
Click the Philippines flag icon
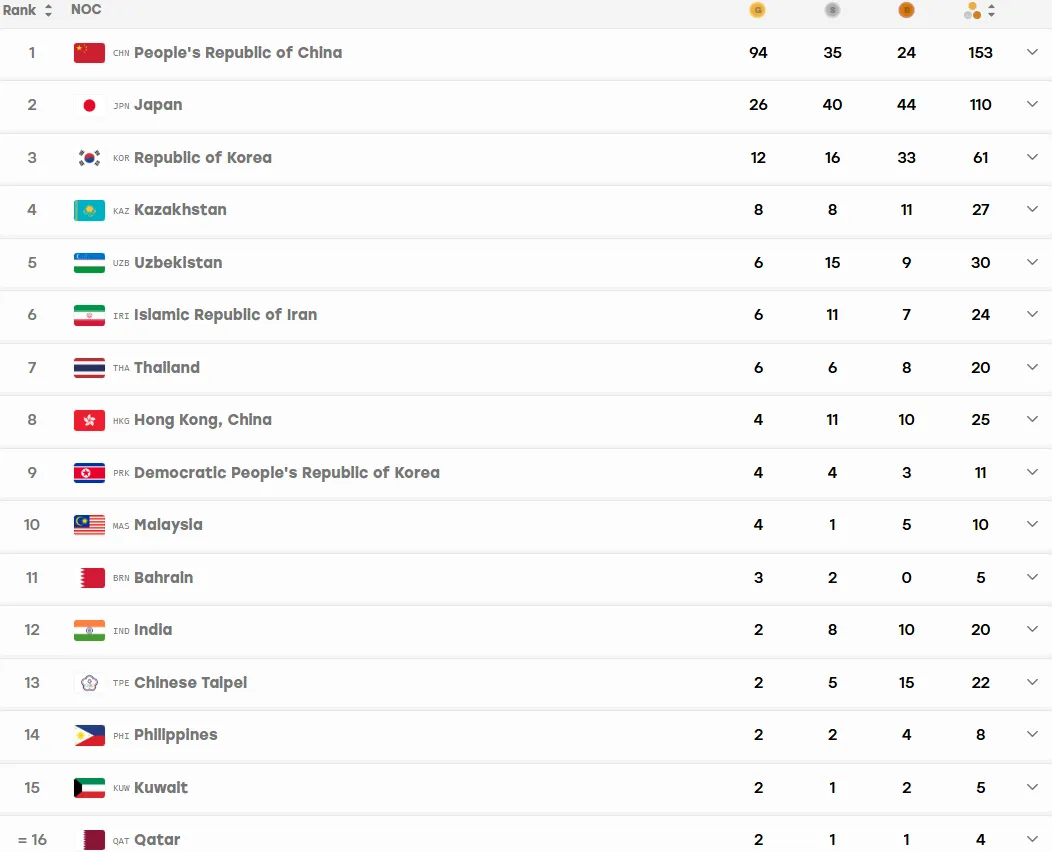[89, 735]
